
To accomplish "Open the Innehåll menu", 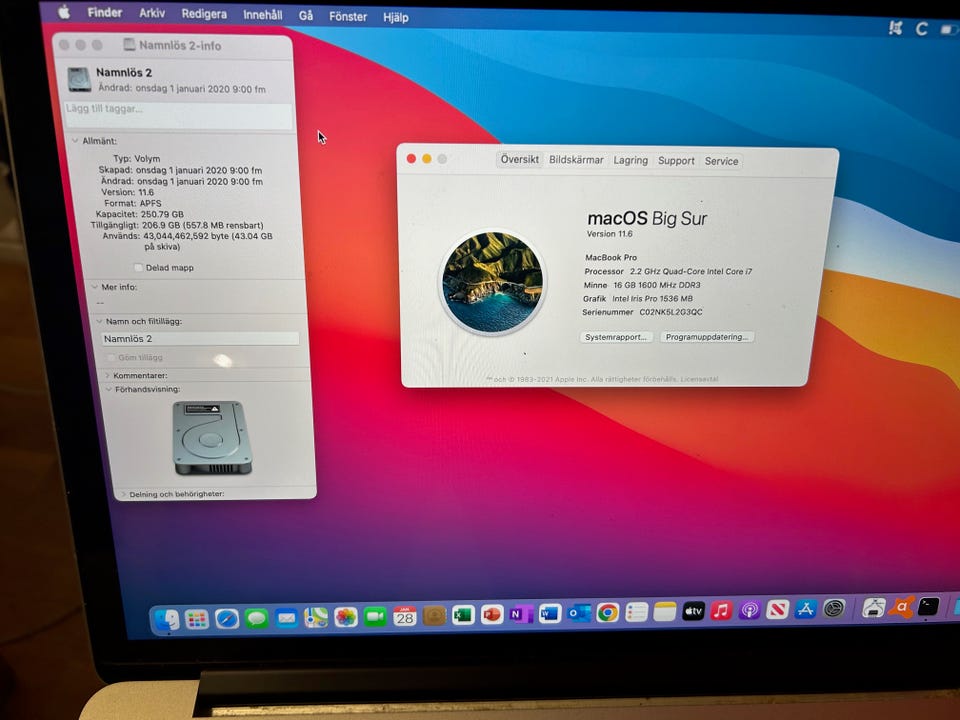I will tap(263, 15).
